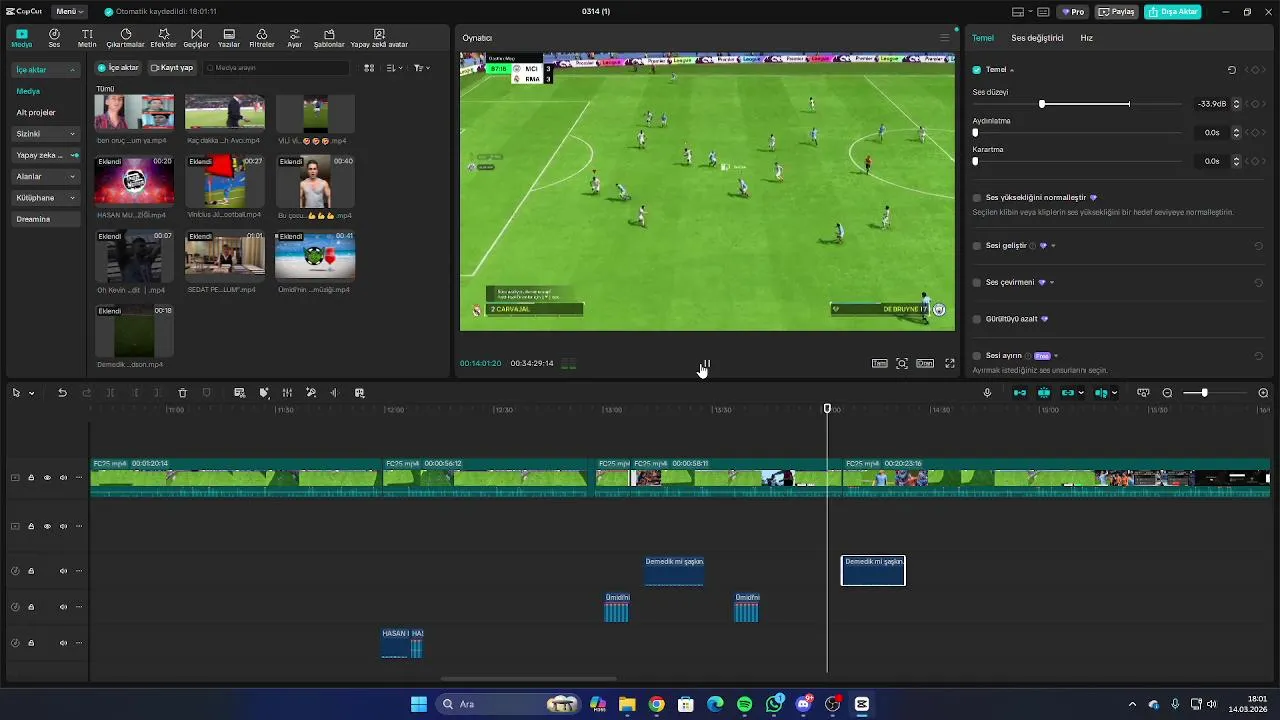Click the player options hamburger menu
1280x720 pixels.
point(944,38)
